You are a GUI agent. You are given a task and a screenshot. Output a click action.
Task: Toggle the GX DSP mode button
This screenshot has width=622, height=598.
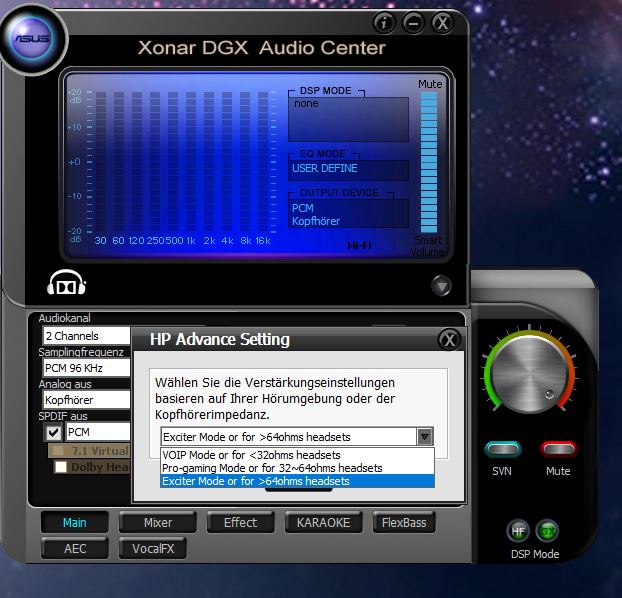547,531
